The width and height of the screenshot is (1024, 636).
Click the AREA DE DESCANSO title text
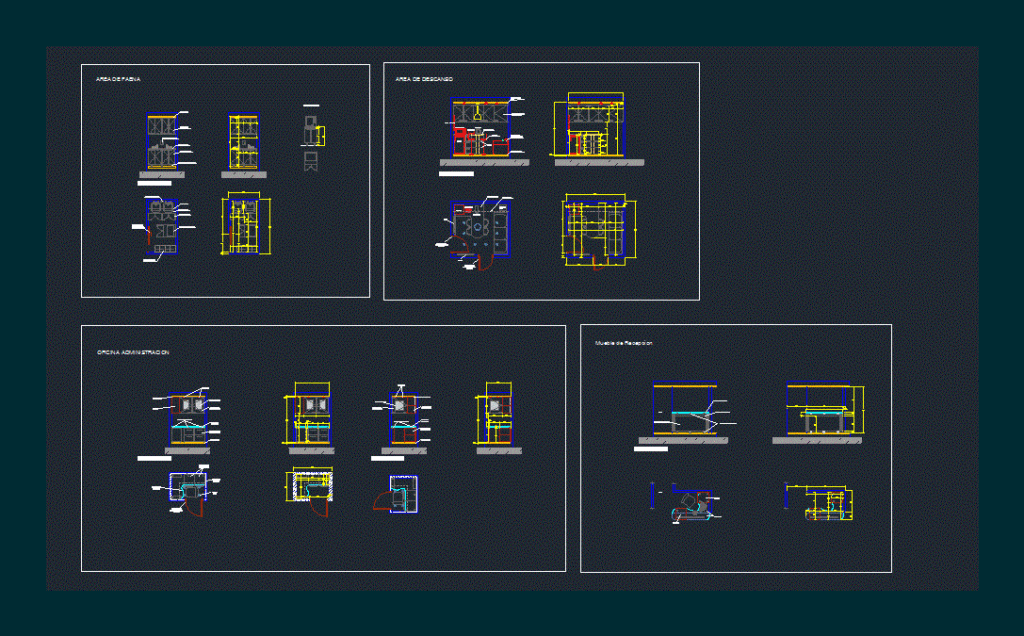coord(424,79)
